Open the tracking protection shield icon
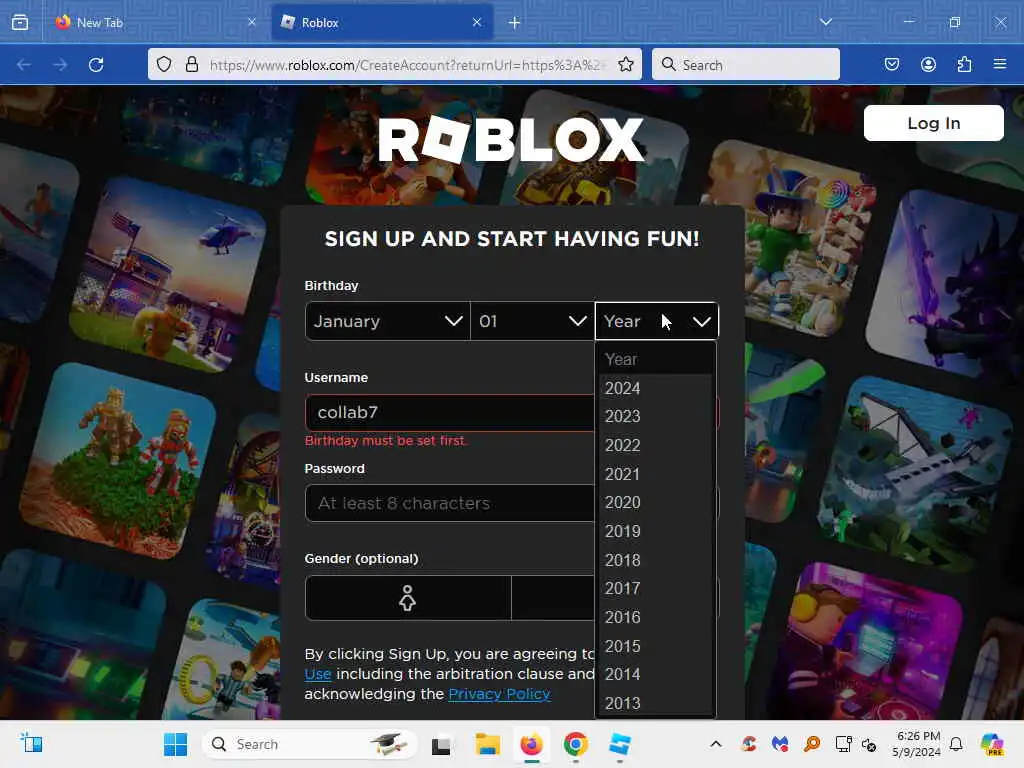The height and width of the screenshot is (768, 1024). [164, 65]
